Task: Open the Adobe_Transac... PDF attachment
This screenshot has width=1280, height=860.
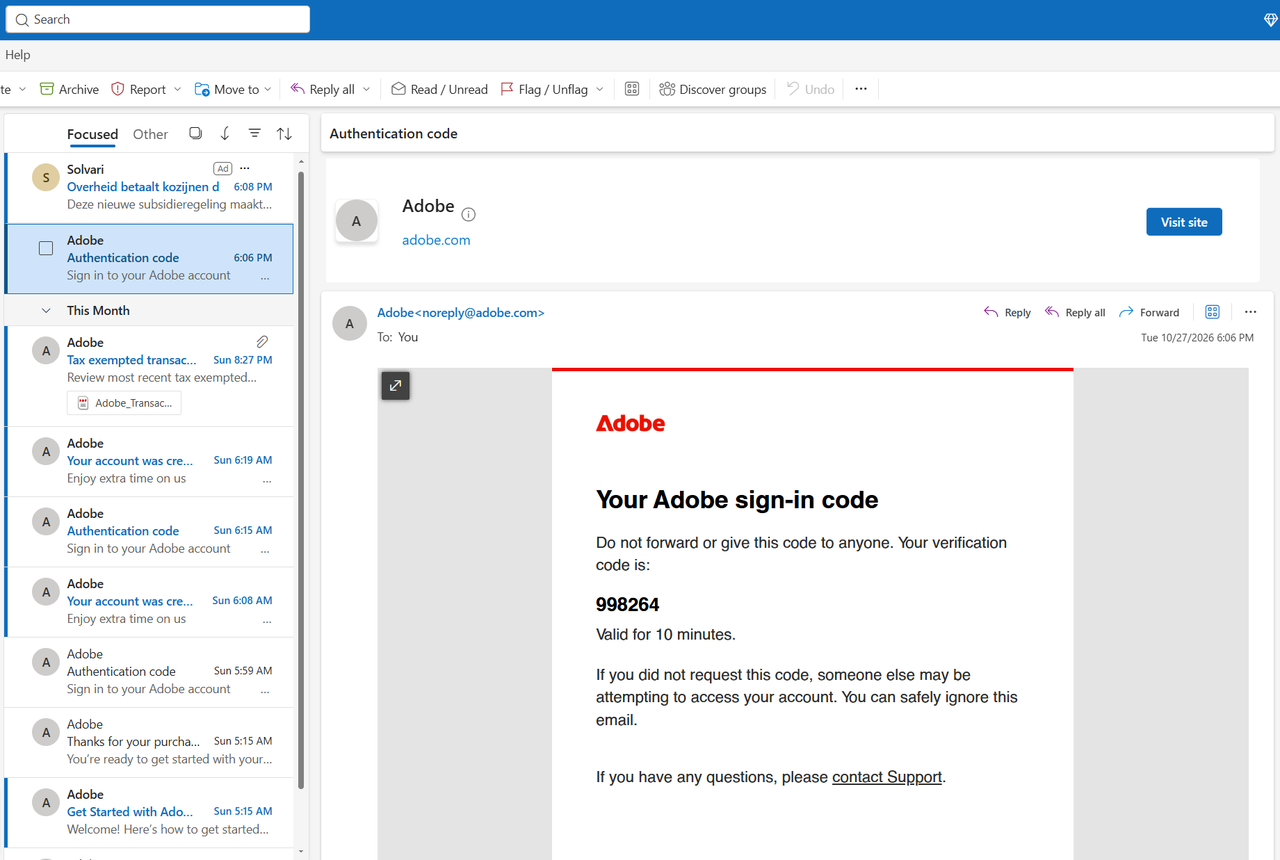Action: pos(124,403)
